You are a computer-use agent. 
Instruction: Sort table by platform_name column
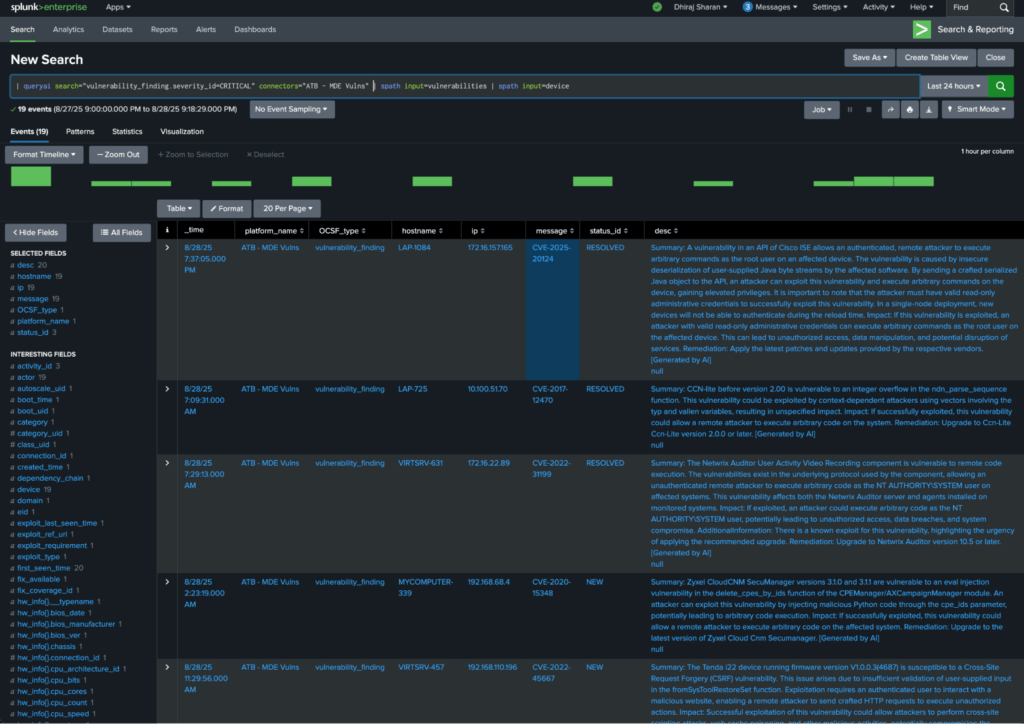click(274, 231)
